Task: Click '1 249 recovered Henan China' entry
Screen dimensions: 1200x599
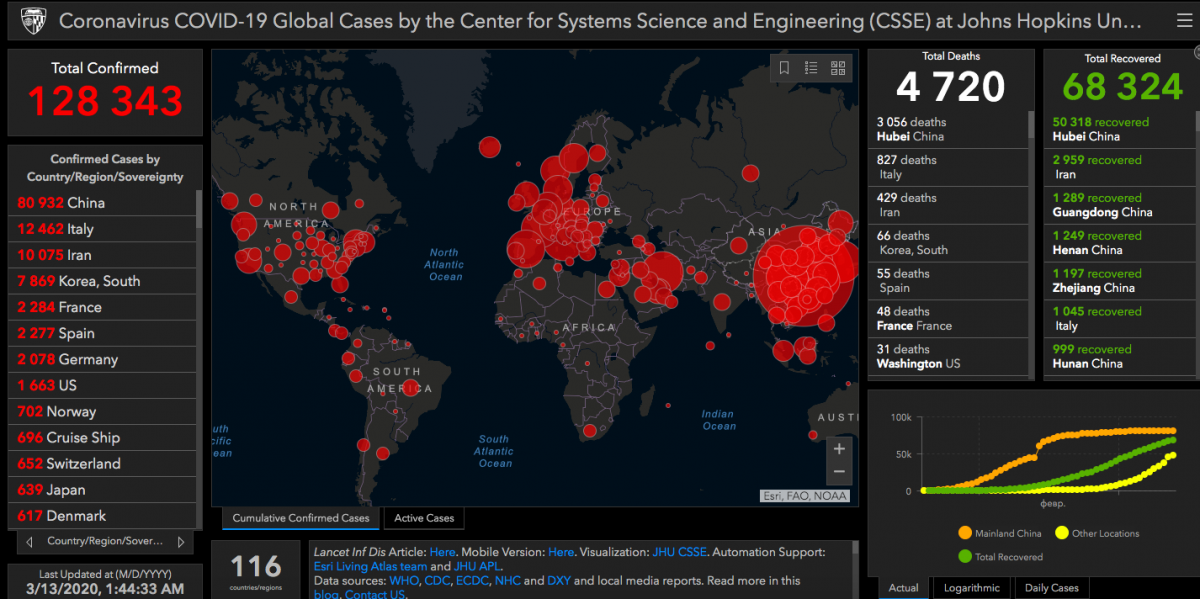Action: click(x=1120, y=243)
